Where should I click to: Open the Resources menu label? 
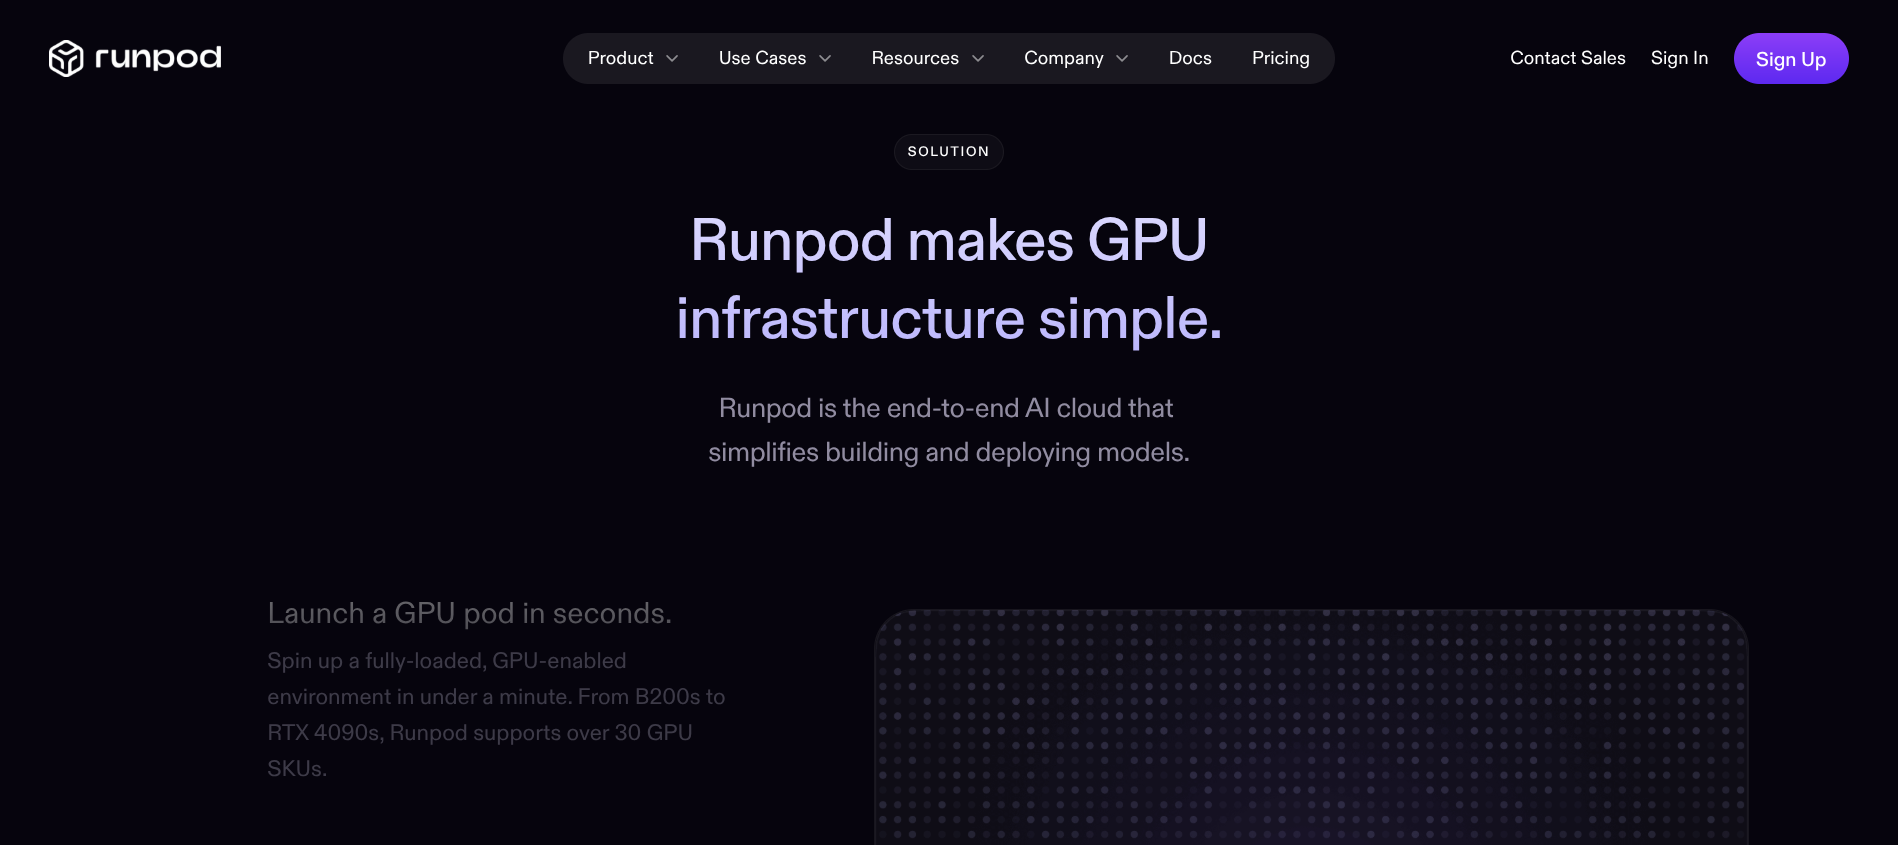point(914,58)
